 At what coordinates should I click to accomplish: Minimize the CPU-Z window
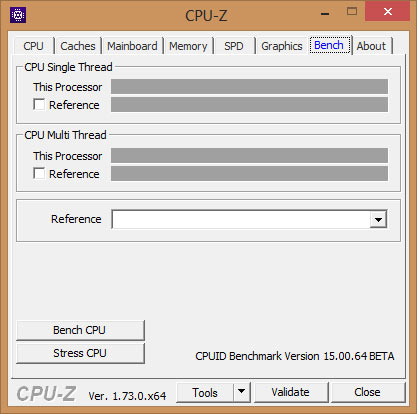[325, 13]
